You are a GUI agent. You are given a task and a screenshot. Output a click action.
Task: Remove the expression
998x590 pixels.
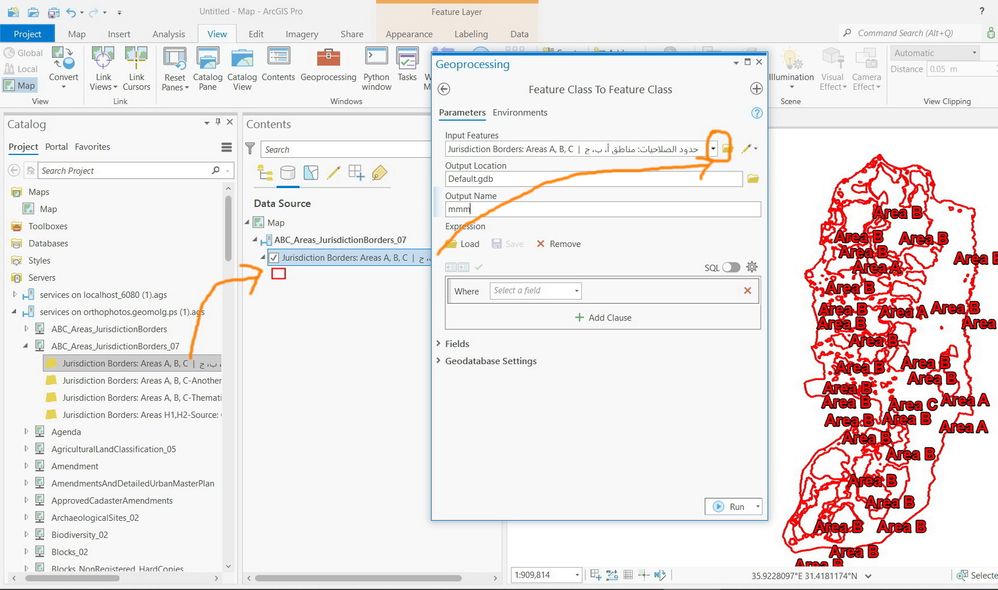pyautogui.click(x=559, y=244)
